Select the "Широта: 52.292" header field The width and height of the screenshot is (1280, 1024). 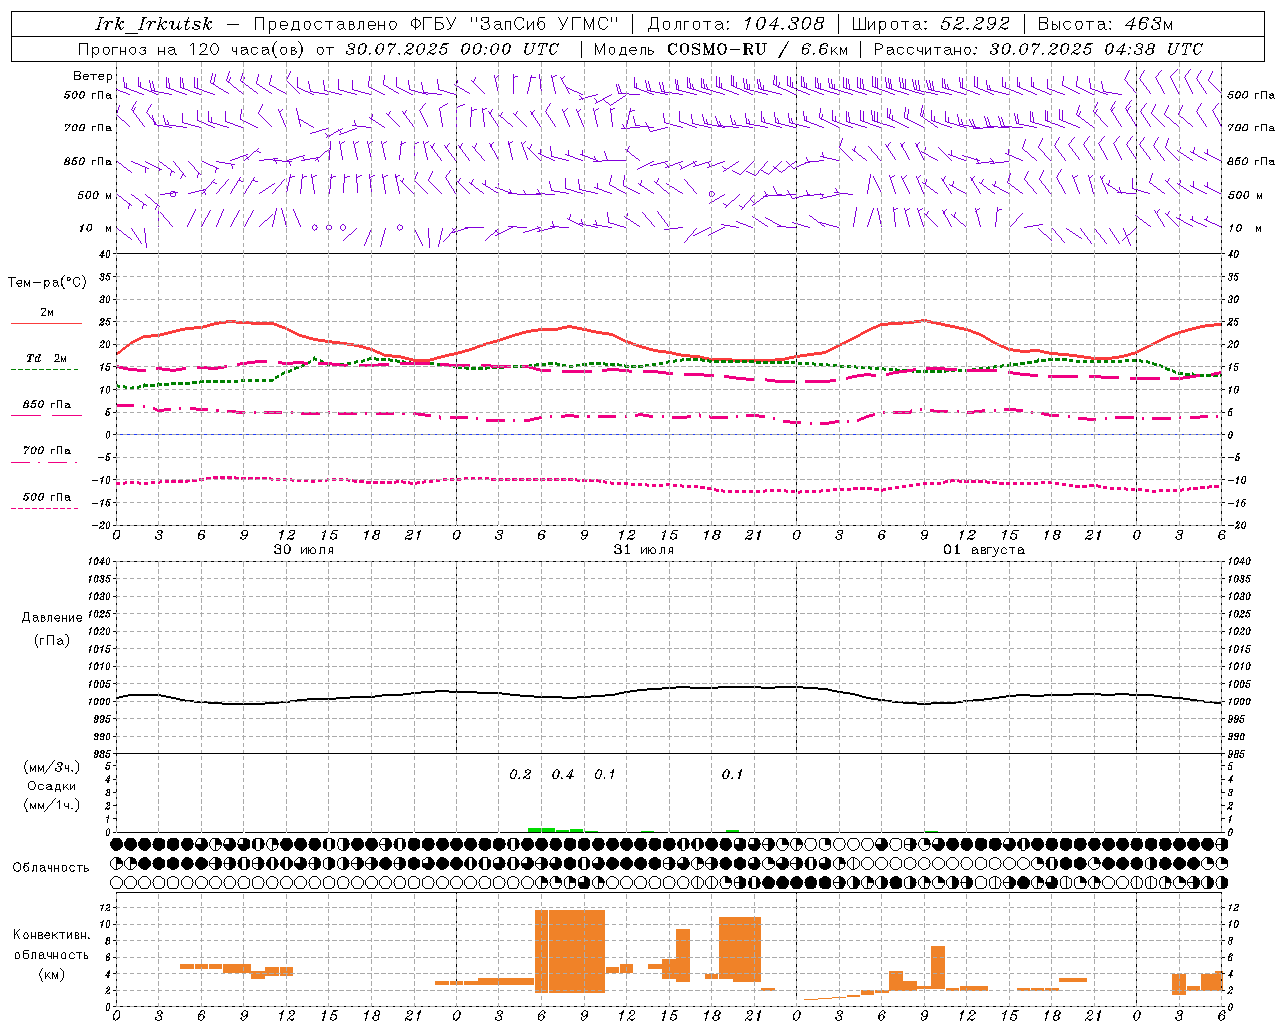point(931,24)
